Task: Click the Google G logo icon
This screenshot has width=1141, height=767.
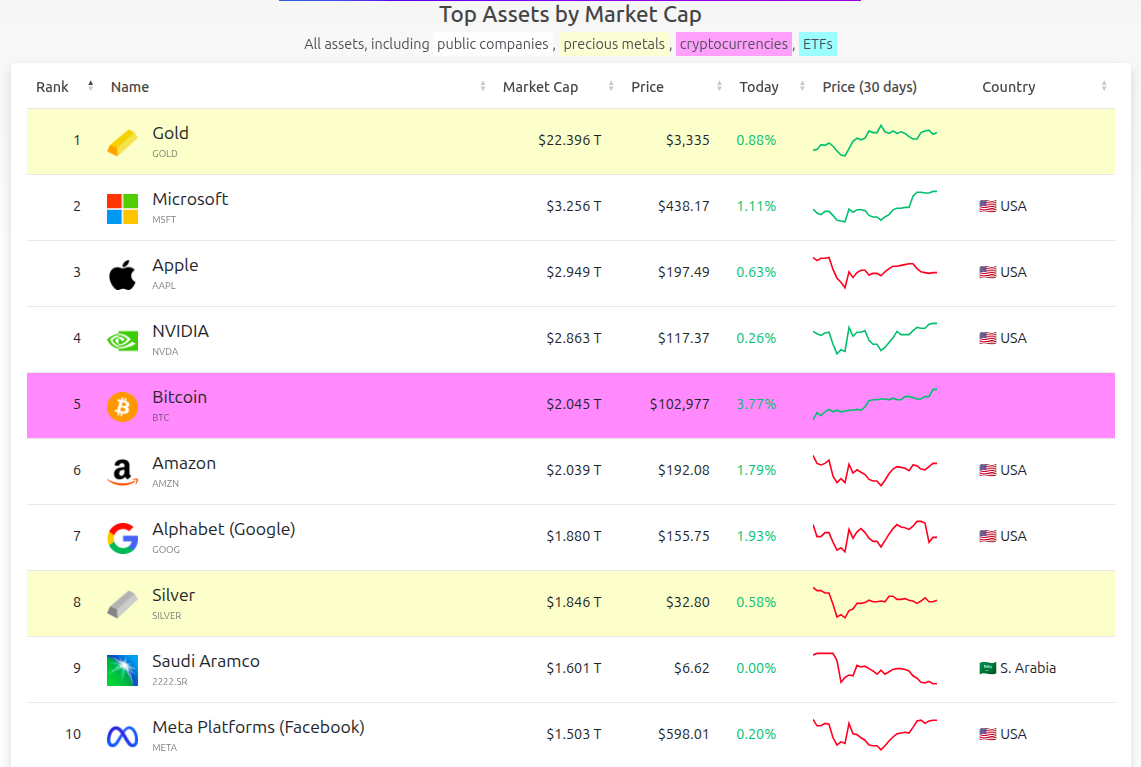Action: (122, 539)
